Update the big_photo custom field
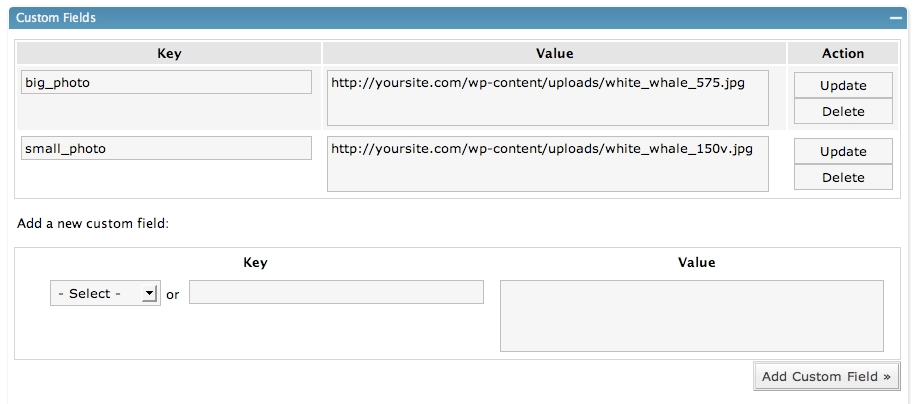Screen dimensions: 919x404 [x=842, y=85]
